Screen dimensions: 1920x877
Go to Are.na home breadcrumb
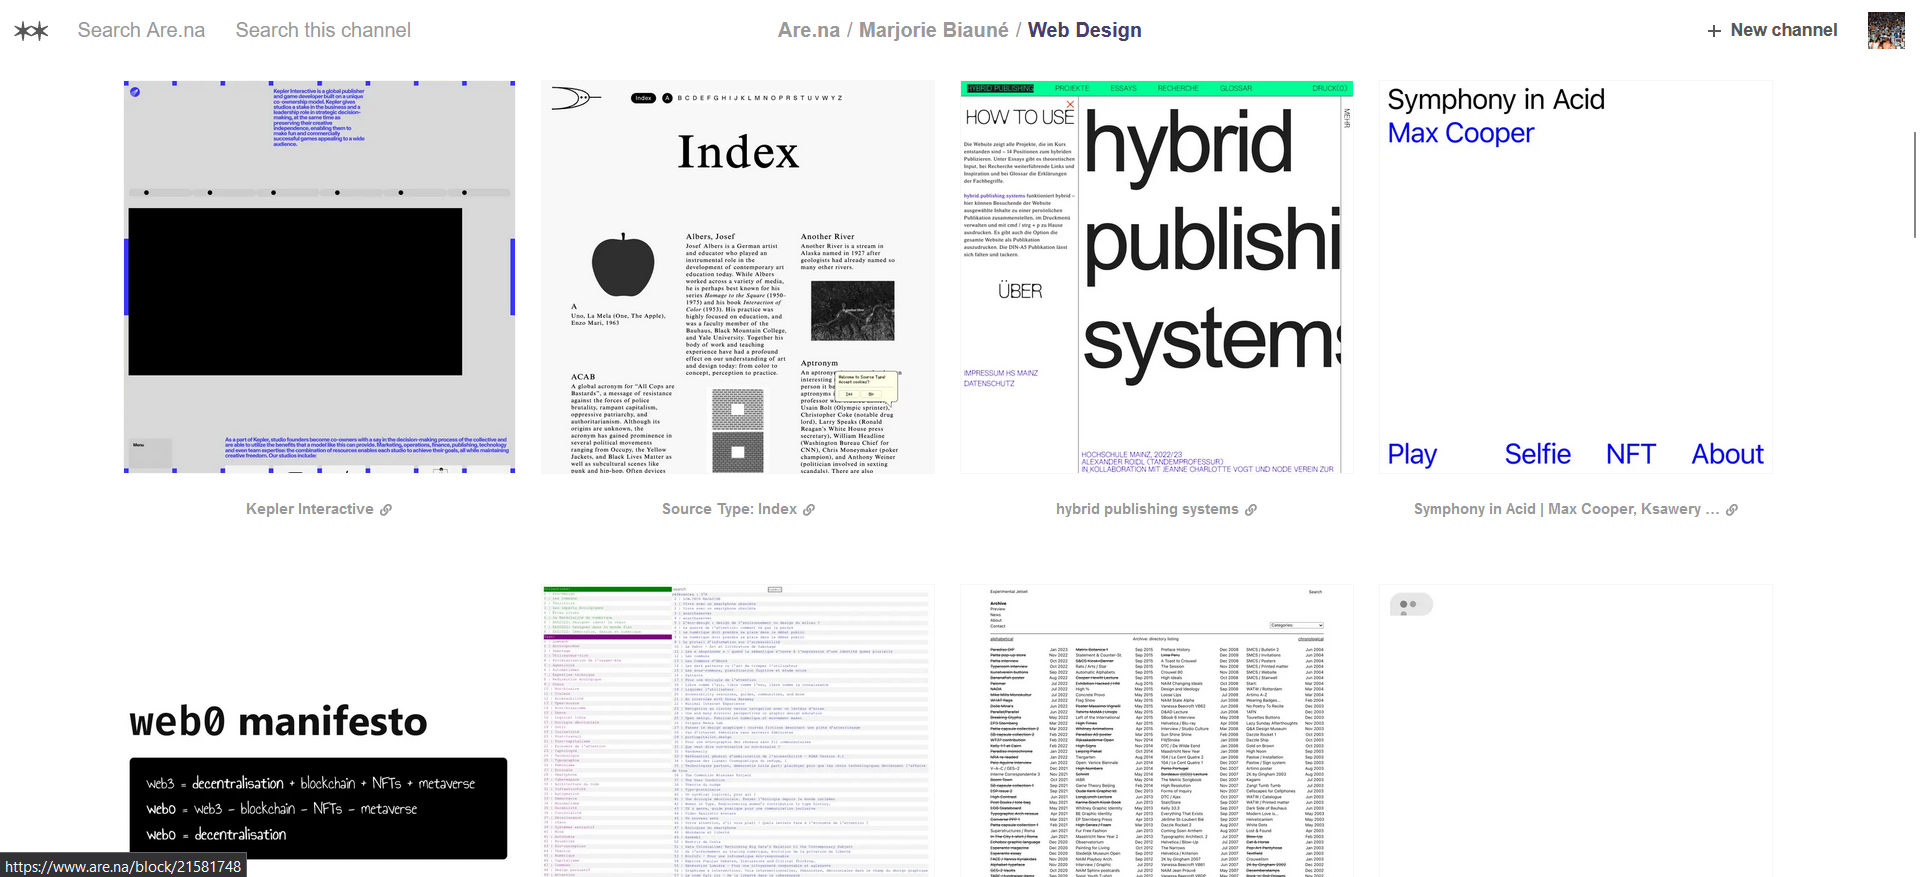point(808,30)
